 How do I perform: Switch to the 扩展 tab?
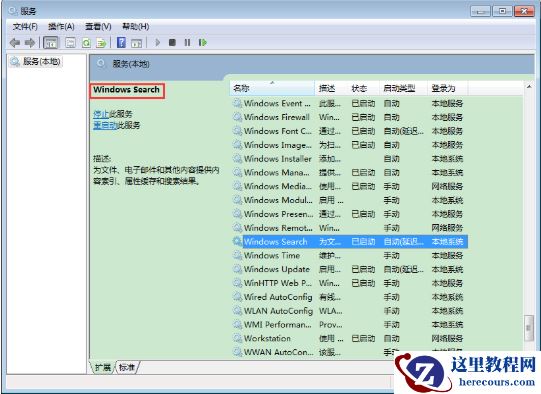(103, 367)
